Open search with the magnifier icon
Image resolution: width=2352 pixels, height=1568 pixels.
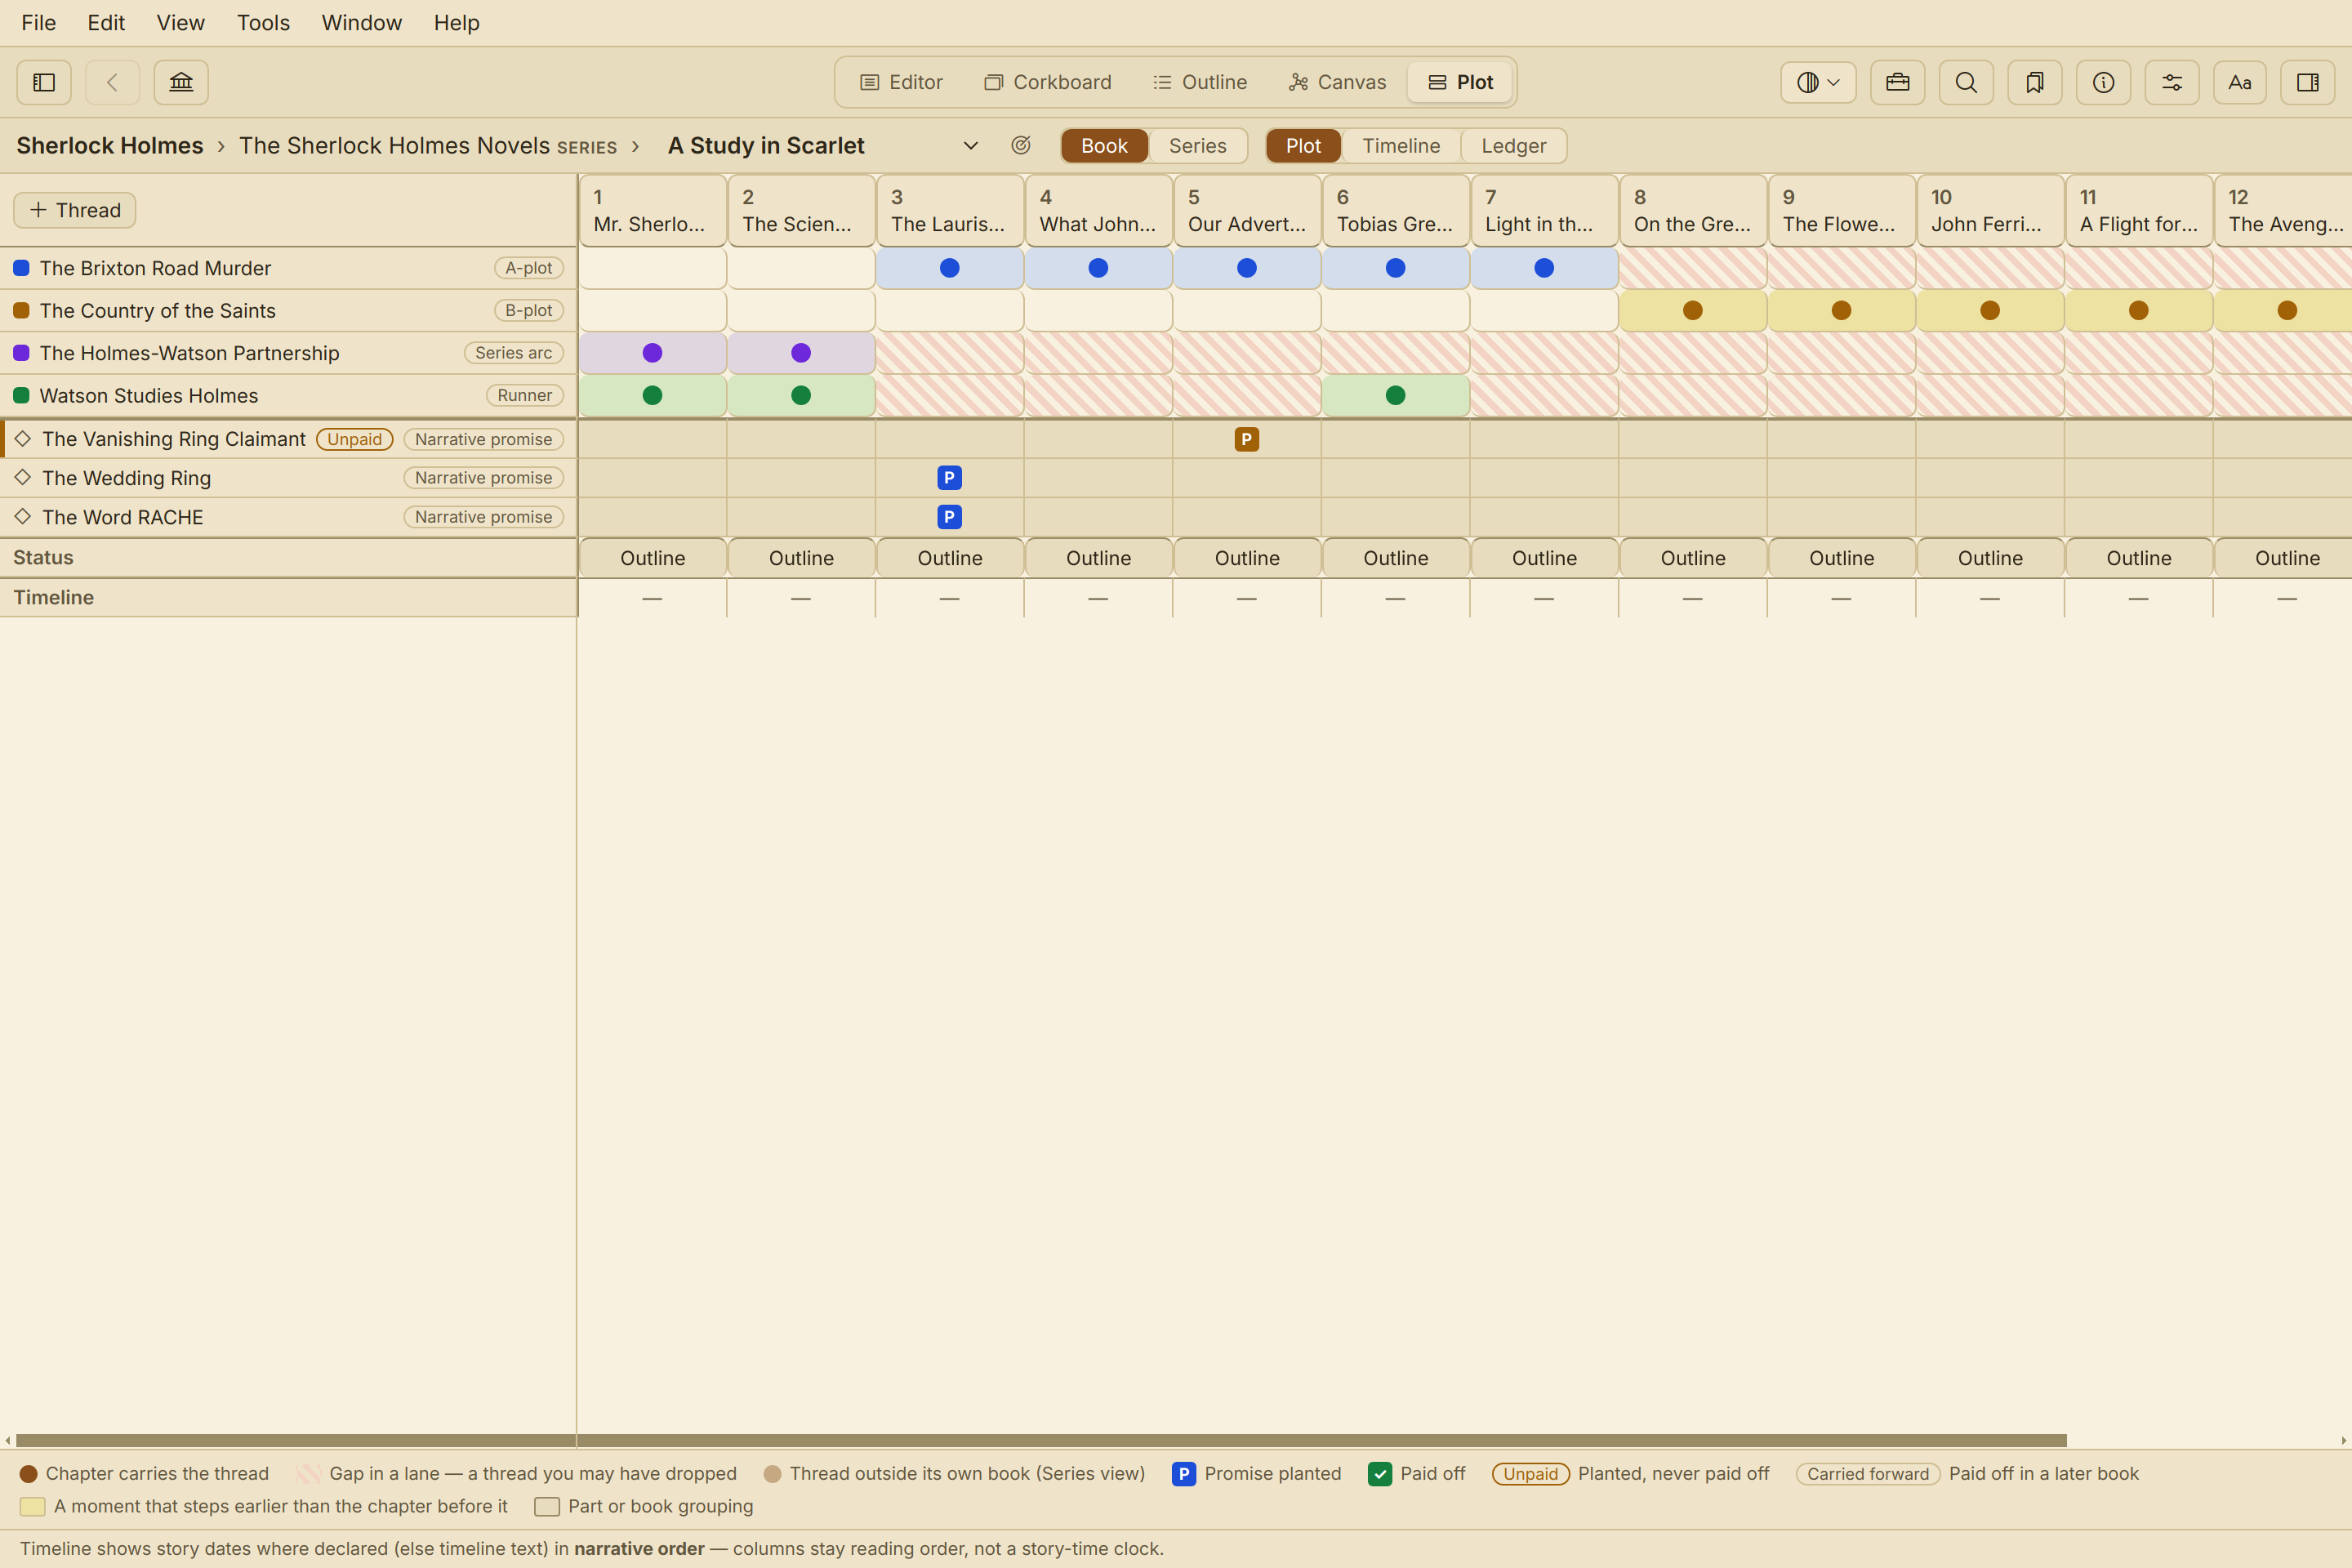click(x=1966, y=82)
